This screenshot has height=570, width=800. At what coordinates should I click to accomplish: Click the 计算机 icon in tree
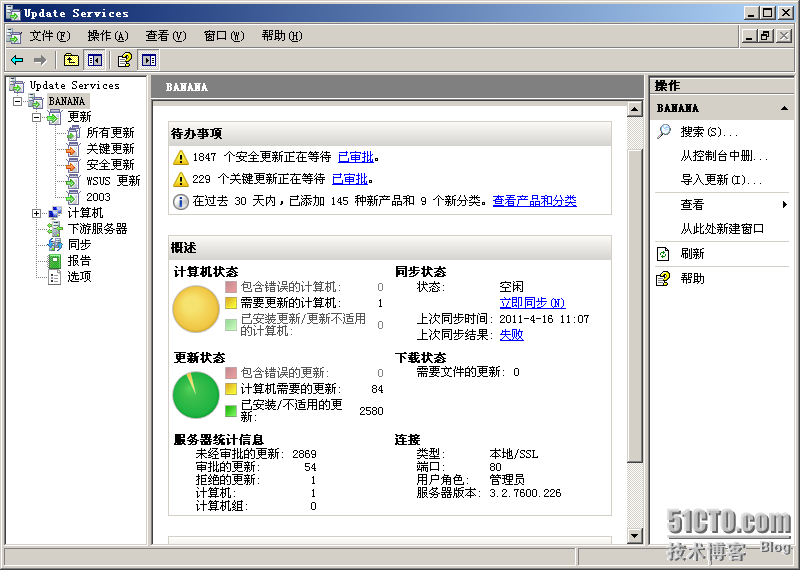pos(55,213)
